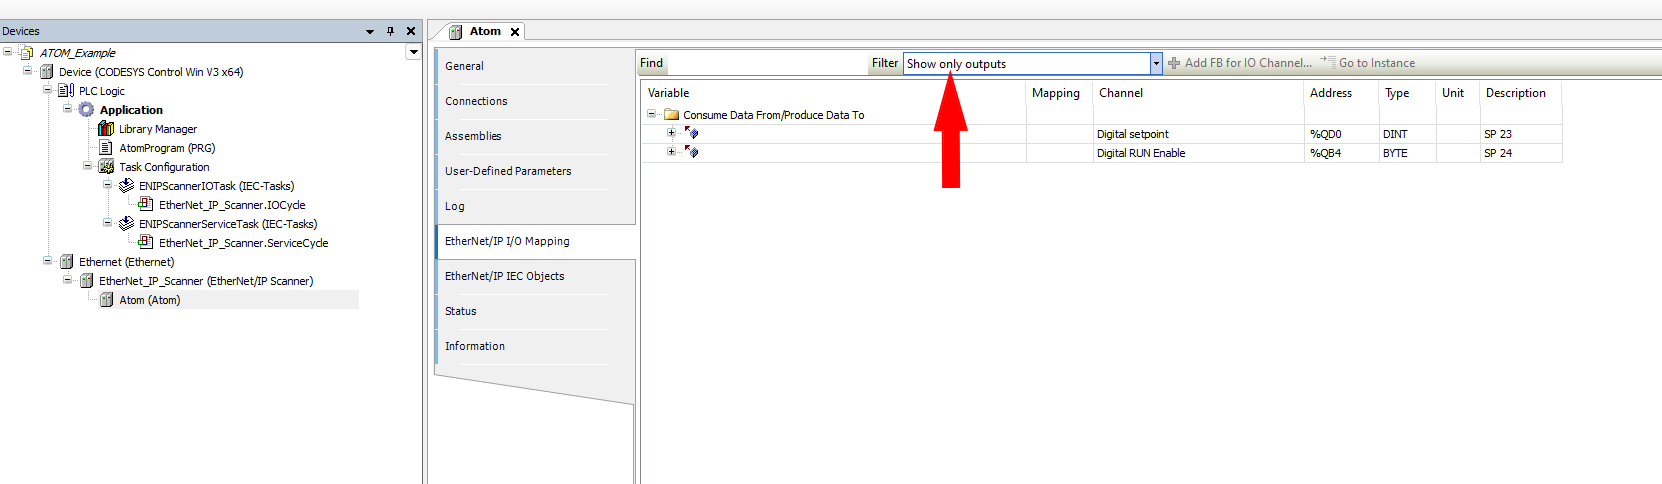Click the Address column header
Viewport: 1662px width, 484px height.
click(1342, 93)
